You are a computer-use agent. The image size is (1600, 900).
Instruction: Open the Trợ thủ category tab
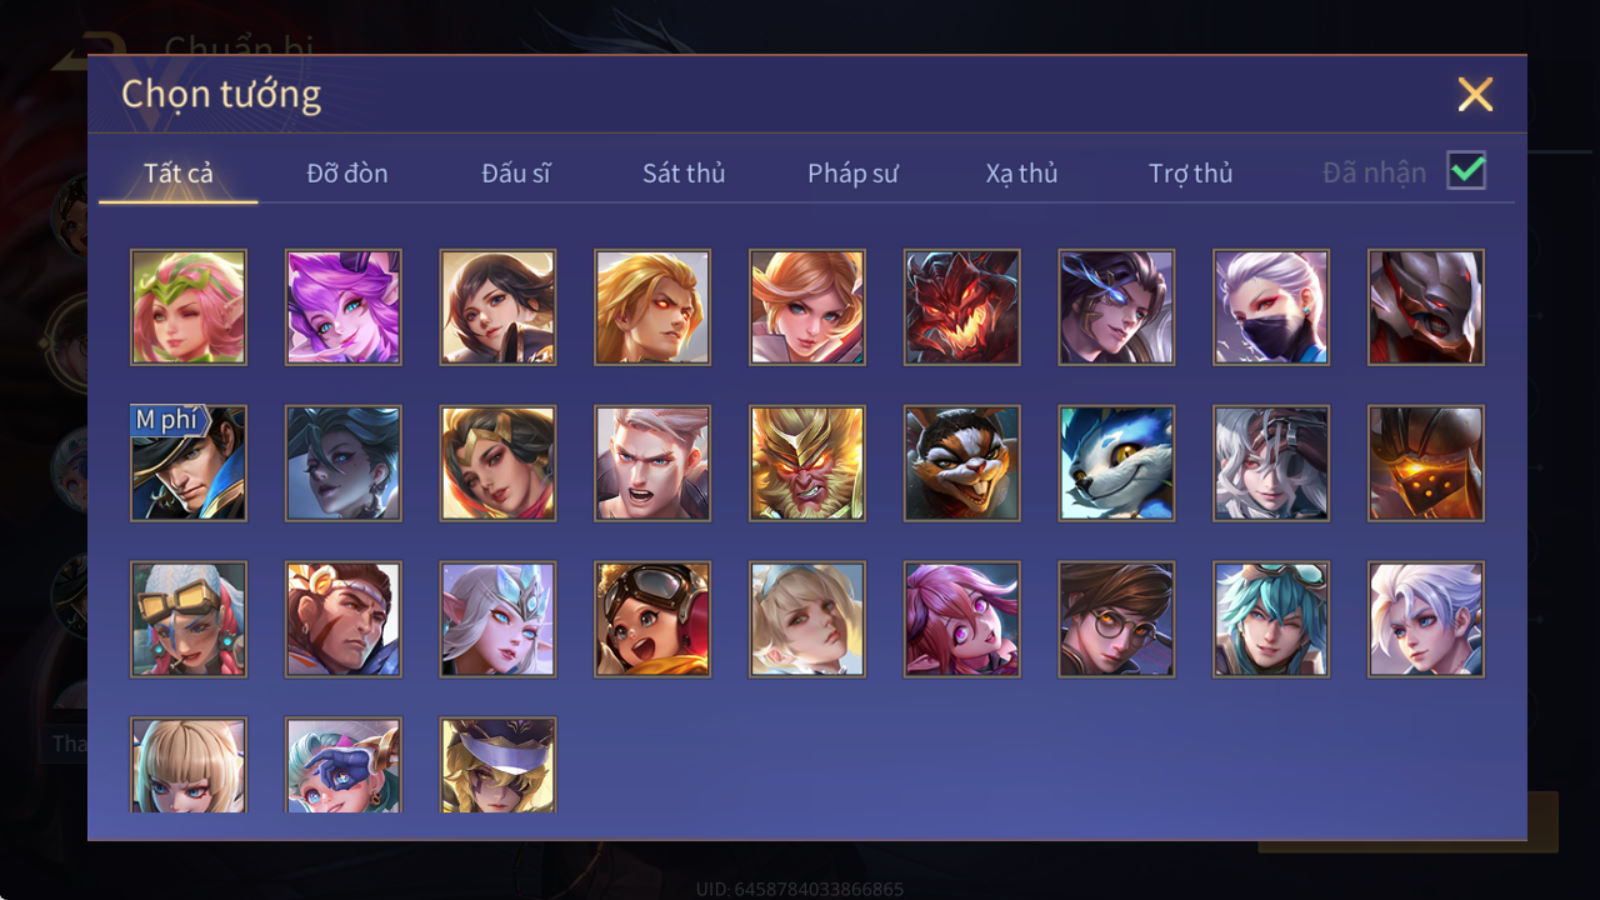tap(1190, 173)
